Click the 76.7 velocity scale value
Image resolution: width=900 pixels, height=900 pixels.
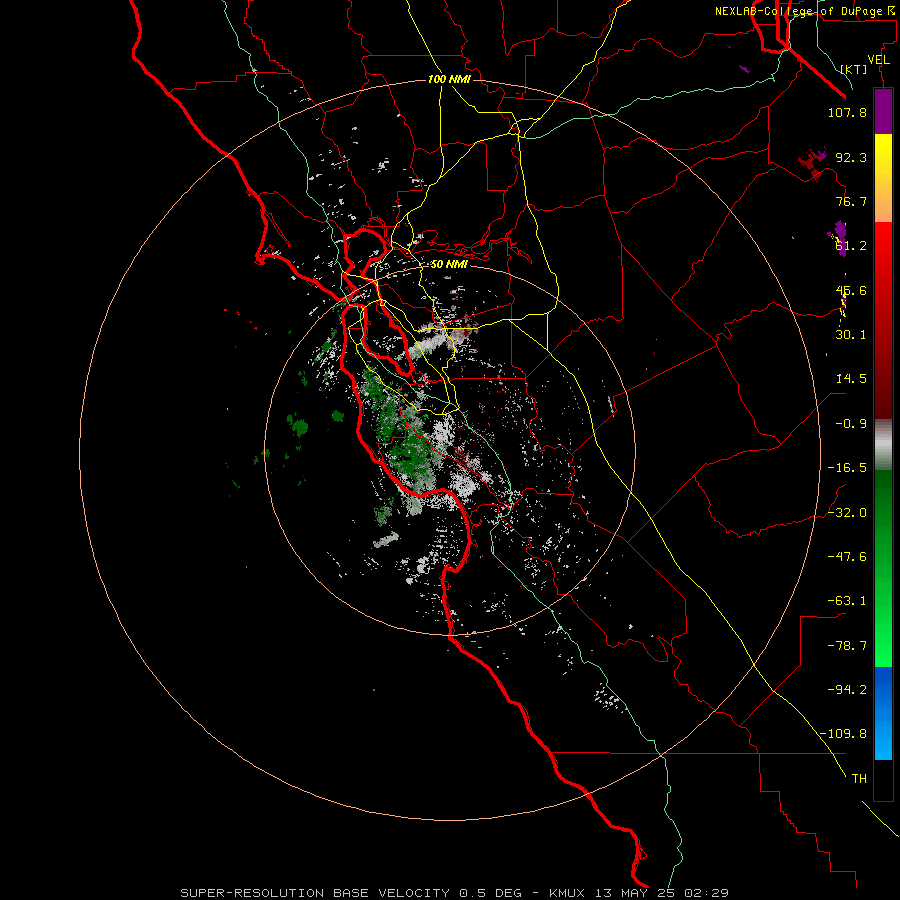851,201
